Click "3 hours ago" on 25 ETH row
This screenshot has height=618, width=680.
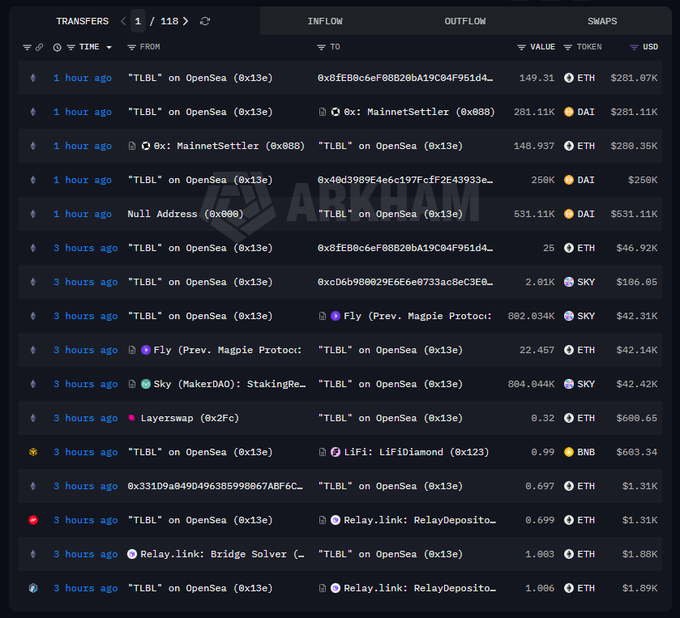click(85, 248)
